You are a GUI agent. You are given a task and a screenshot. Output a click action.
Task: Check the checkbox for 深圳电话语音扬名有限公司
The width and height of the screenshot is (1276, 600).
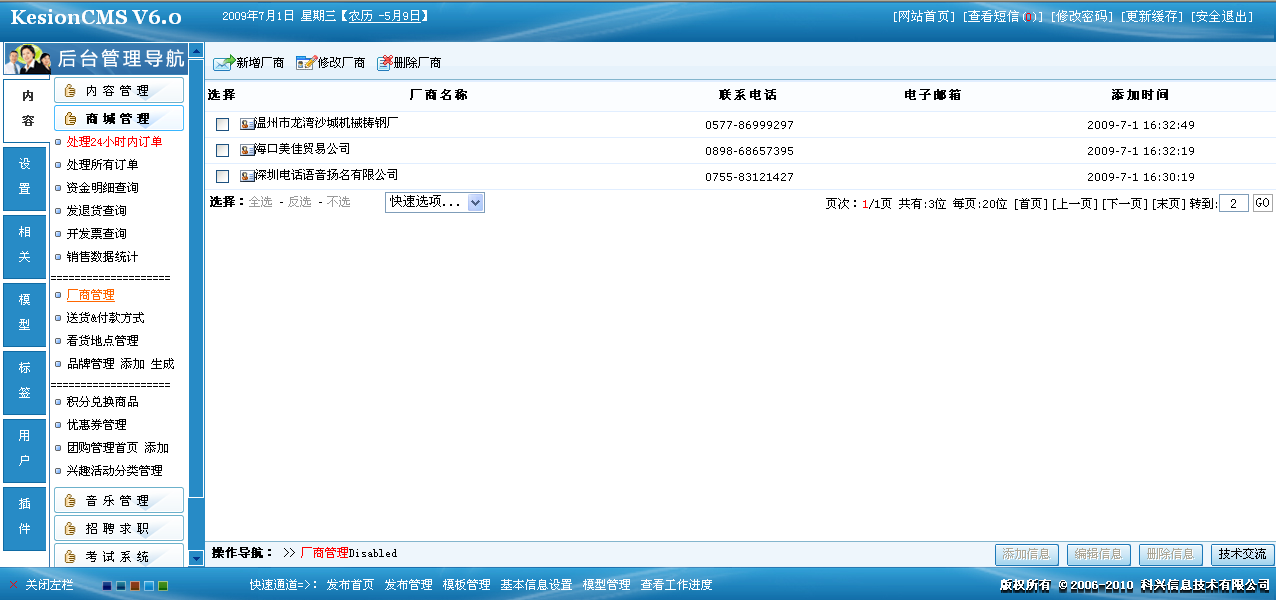coord(223,176)
